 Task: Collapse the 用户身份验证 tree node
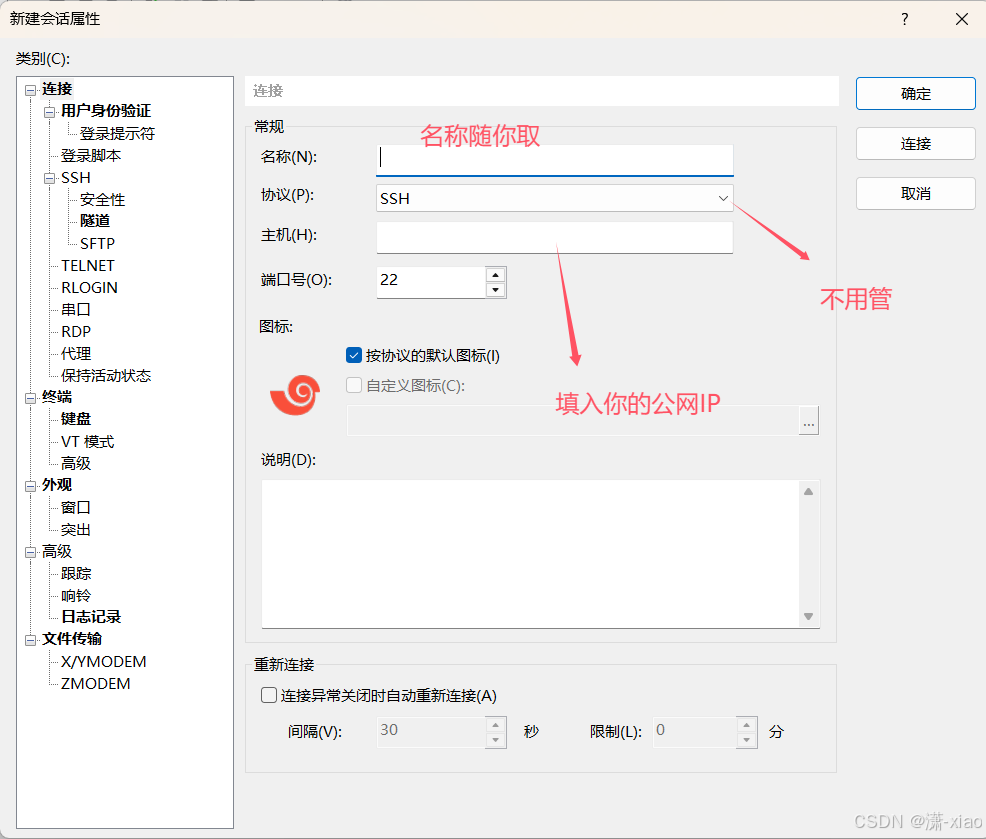click(x=49, y=112)
